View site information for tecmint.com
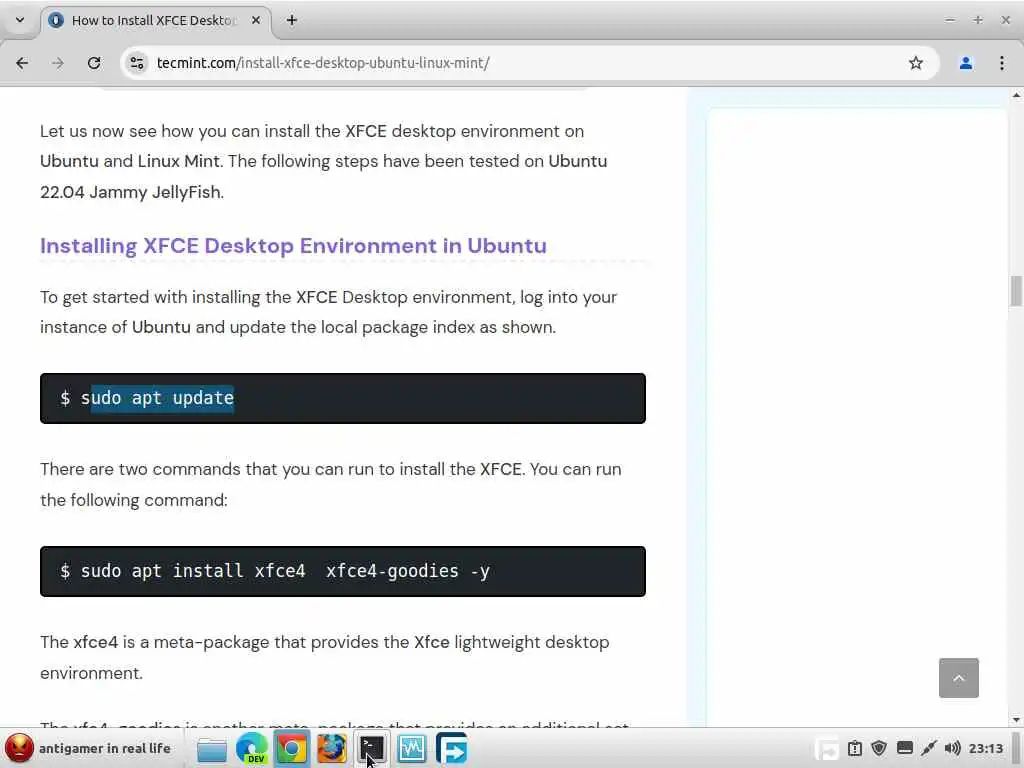 (x=137, y=63)
